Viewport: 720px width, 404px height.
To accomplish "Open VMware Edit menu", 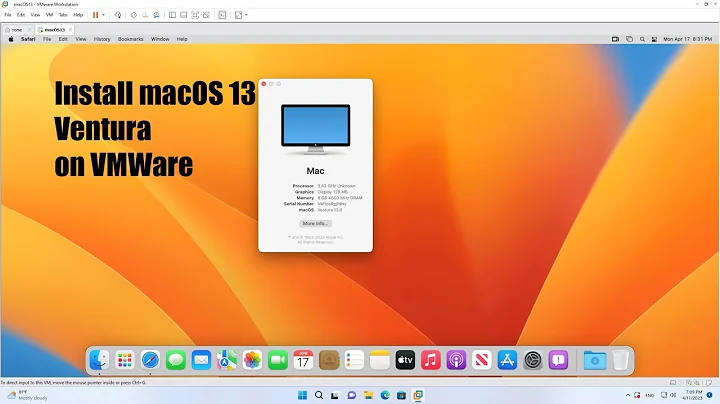I will (x=21, y=15).
